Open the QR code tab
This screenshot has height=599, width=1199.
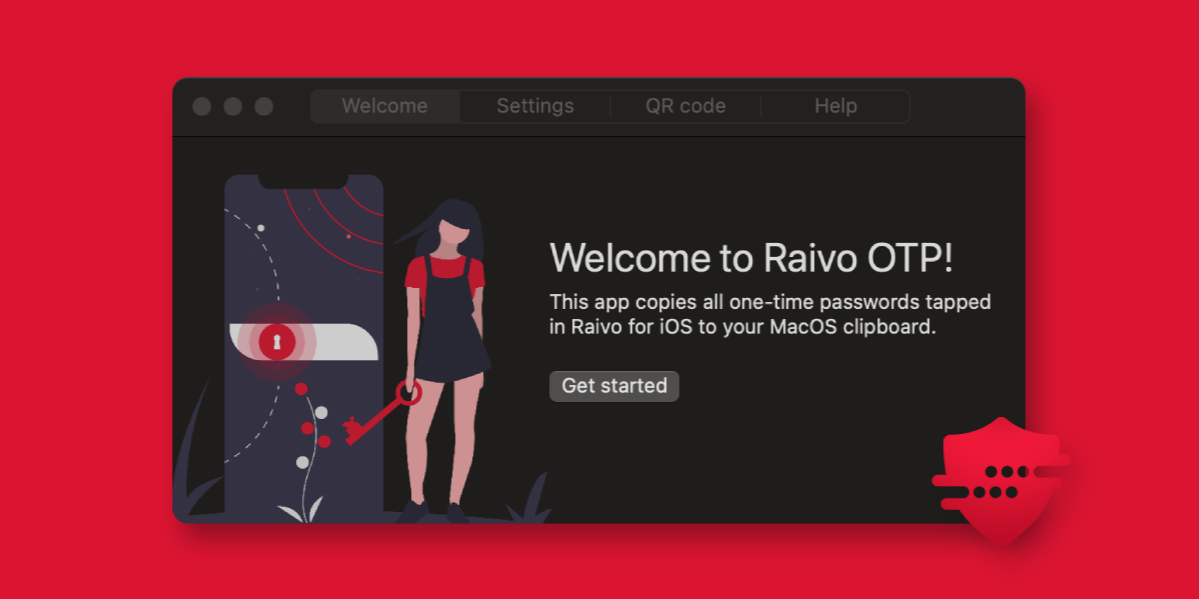click(686, 105)
